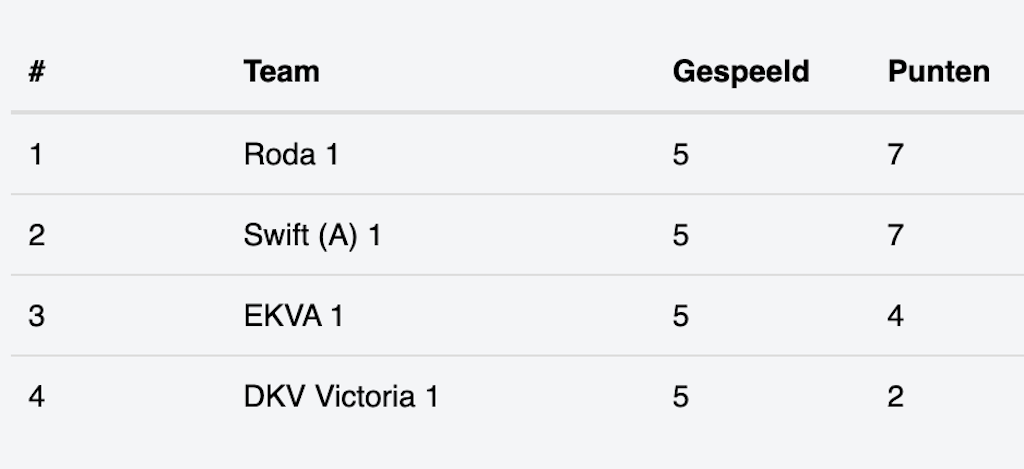Click the Gespeeld column header
The width and height of the screenshot is (1024, 469).
[740, 72]
